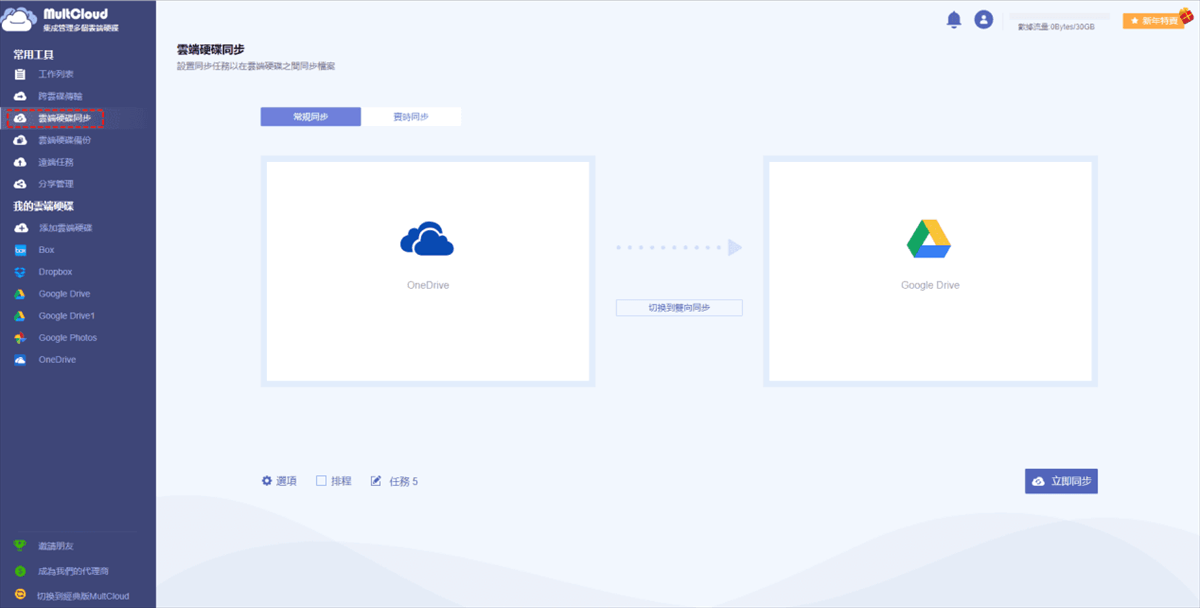Open 分享管理 share management

(56, 184)
